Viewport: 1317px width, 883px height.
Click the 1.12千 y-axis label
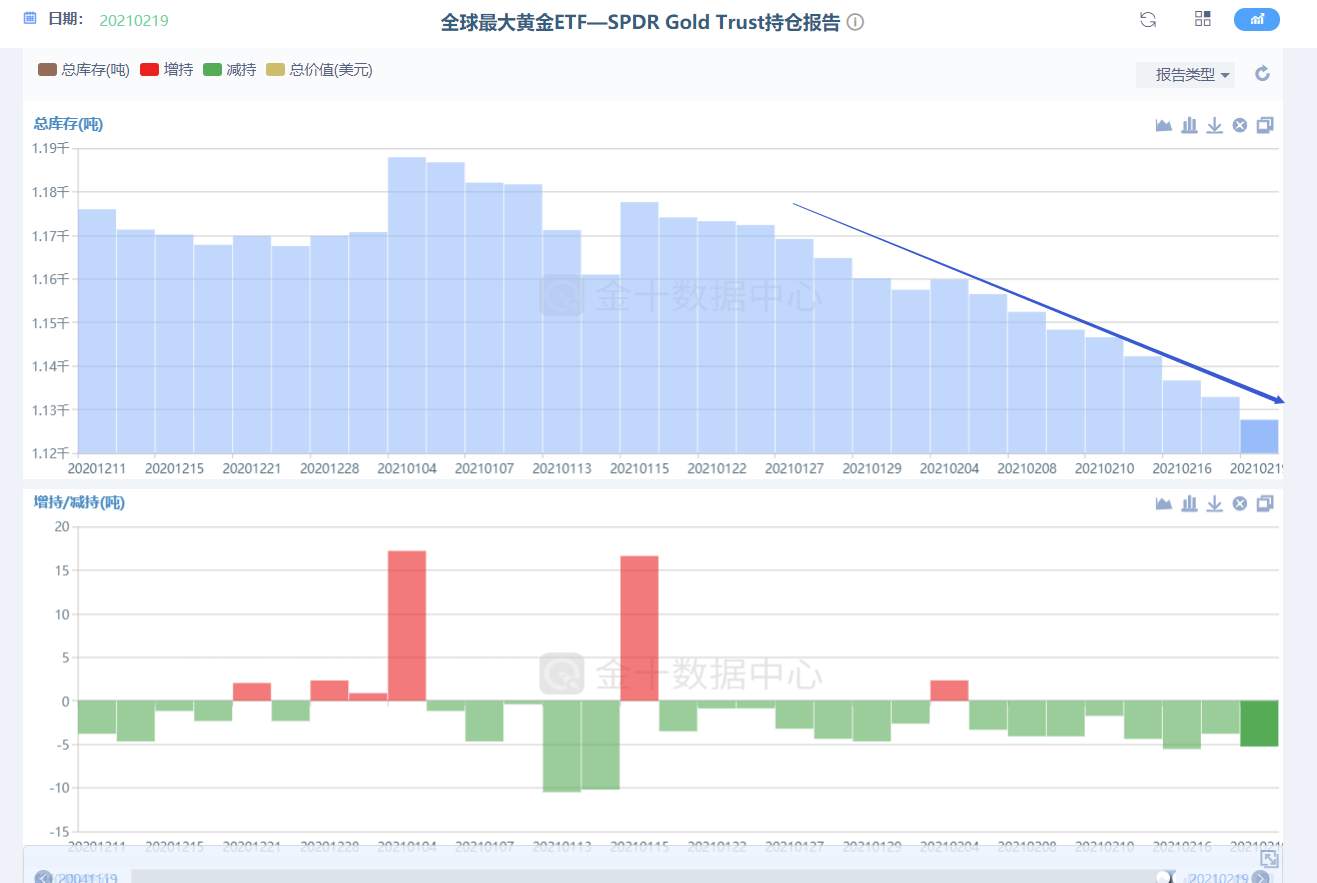52,453
